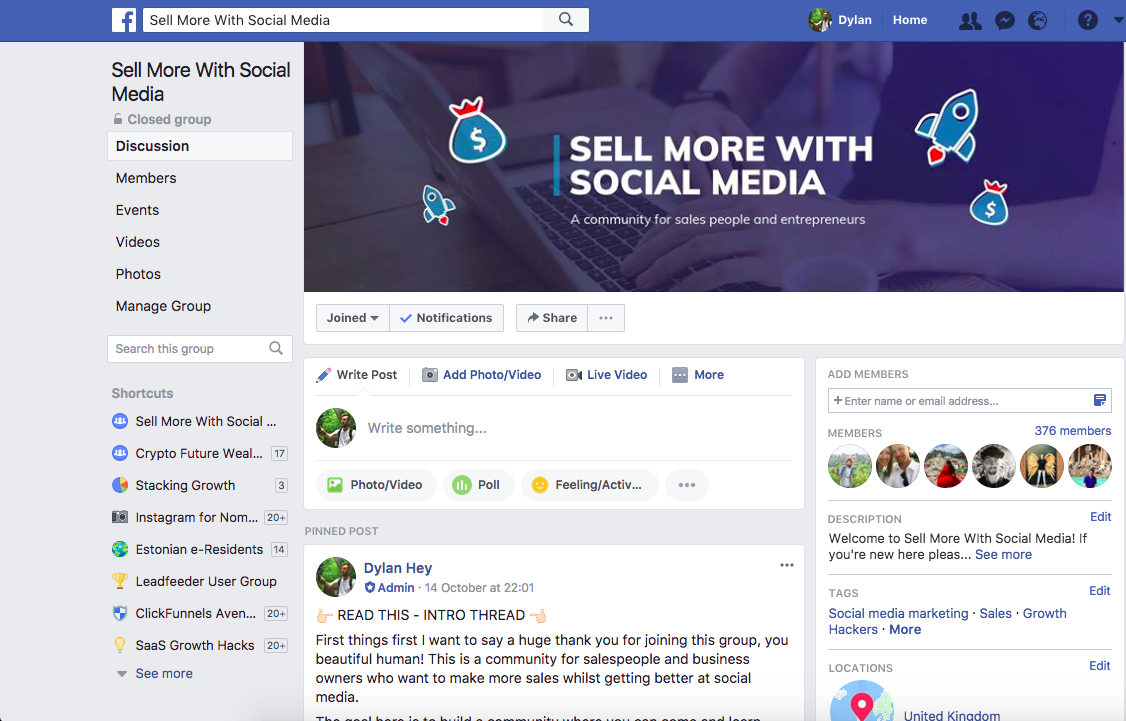The height and width of the screenshot is (721, 1126).
Task: Toggle group Notifications checkmark button
Action: (x=447, y=318)
